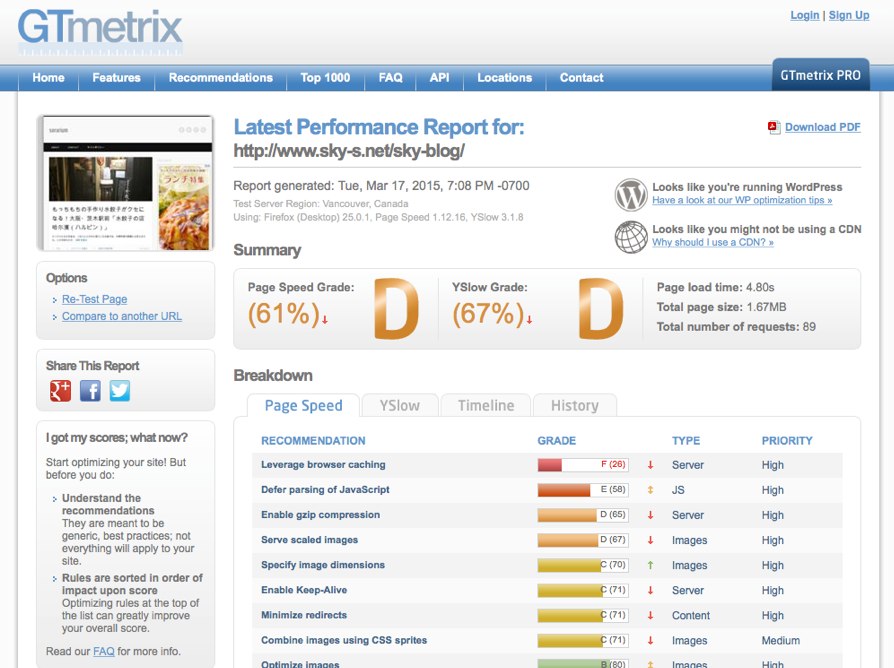Expand the Specify image dimensions recommendation
This screenshot has height=668, width=894.
(x=323, y=565)
